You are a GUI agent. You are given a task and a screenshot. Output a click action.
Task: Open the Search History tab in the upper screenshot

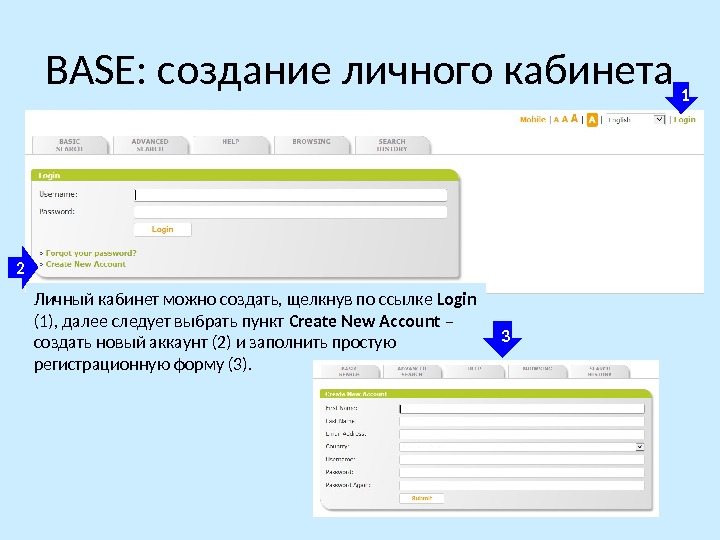coord(392,145)
